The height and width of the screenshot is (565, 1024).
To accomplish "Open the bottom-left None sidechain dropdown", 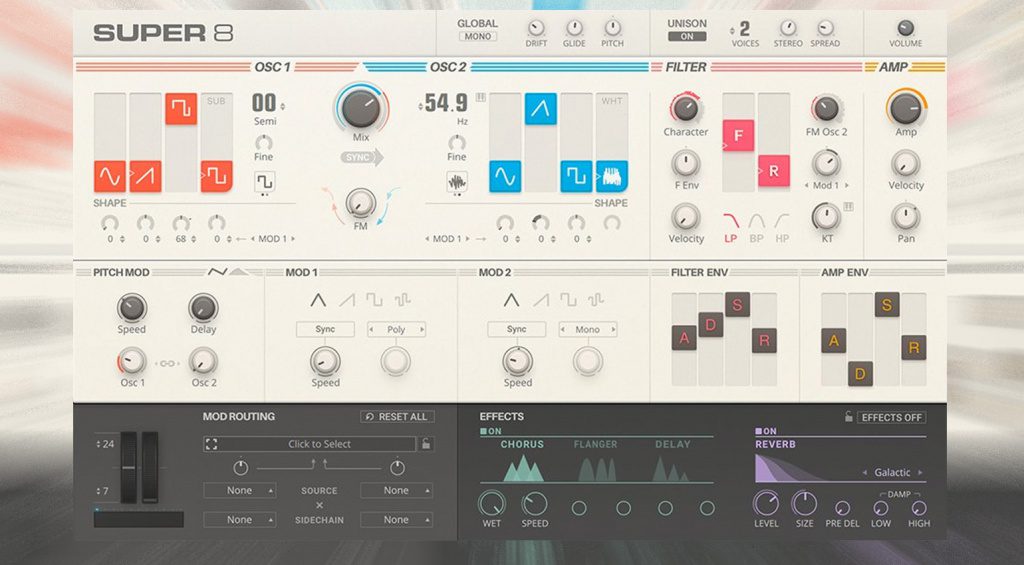I will [240, 520].
